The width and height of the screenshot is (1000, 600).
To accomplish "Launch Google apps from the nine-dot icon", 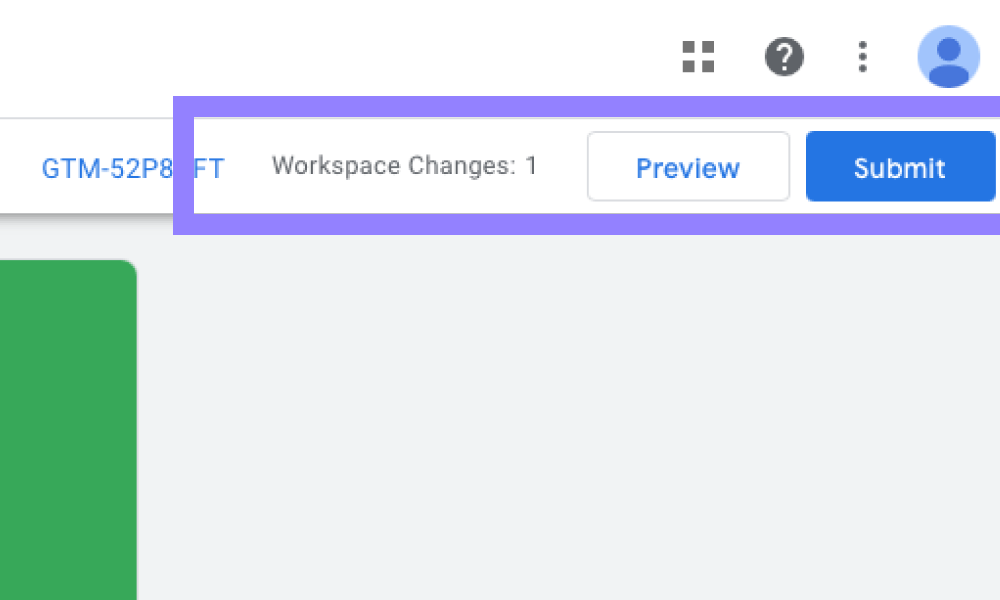I will click(698, 57).
